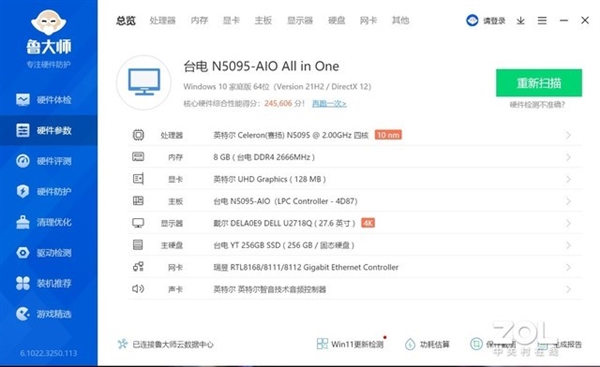Open the hamburger menu icon
Screen dimensions: 600x367
click(542, 21)
